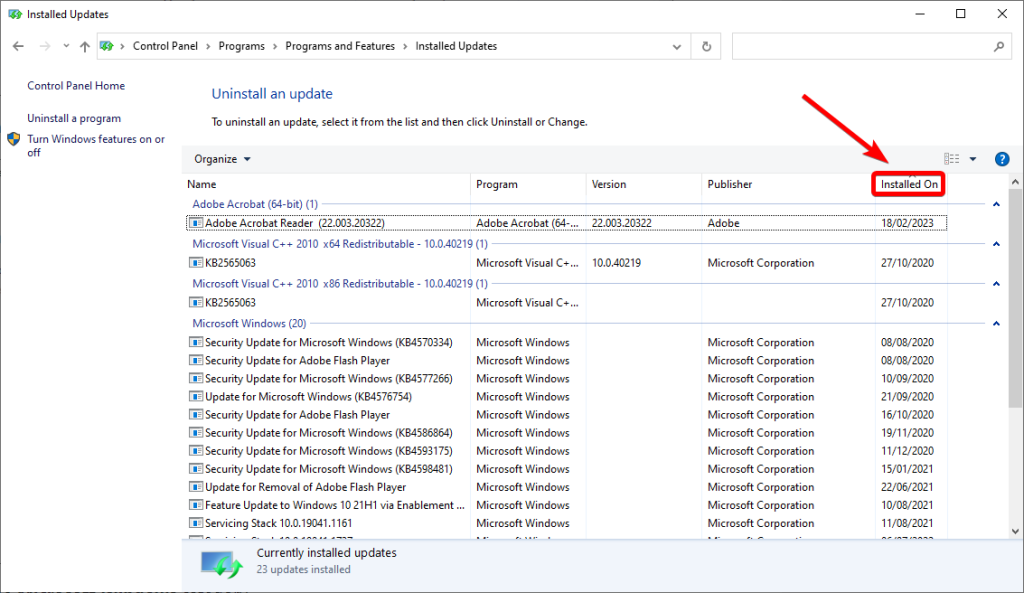Sort by the Publisher column header
1024x593 pixels.
point(730,185)
